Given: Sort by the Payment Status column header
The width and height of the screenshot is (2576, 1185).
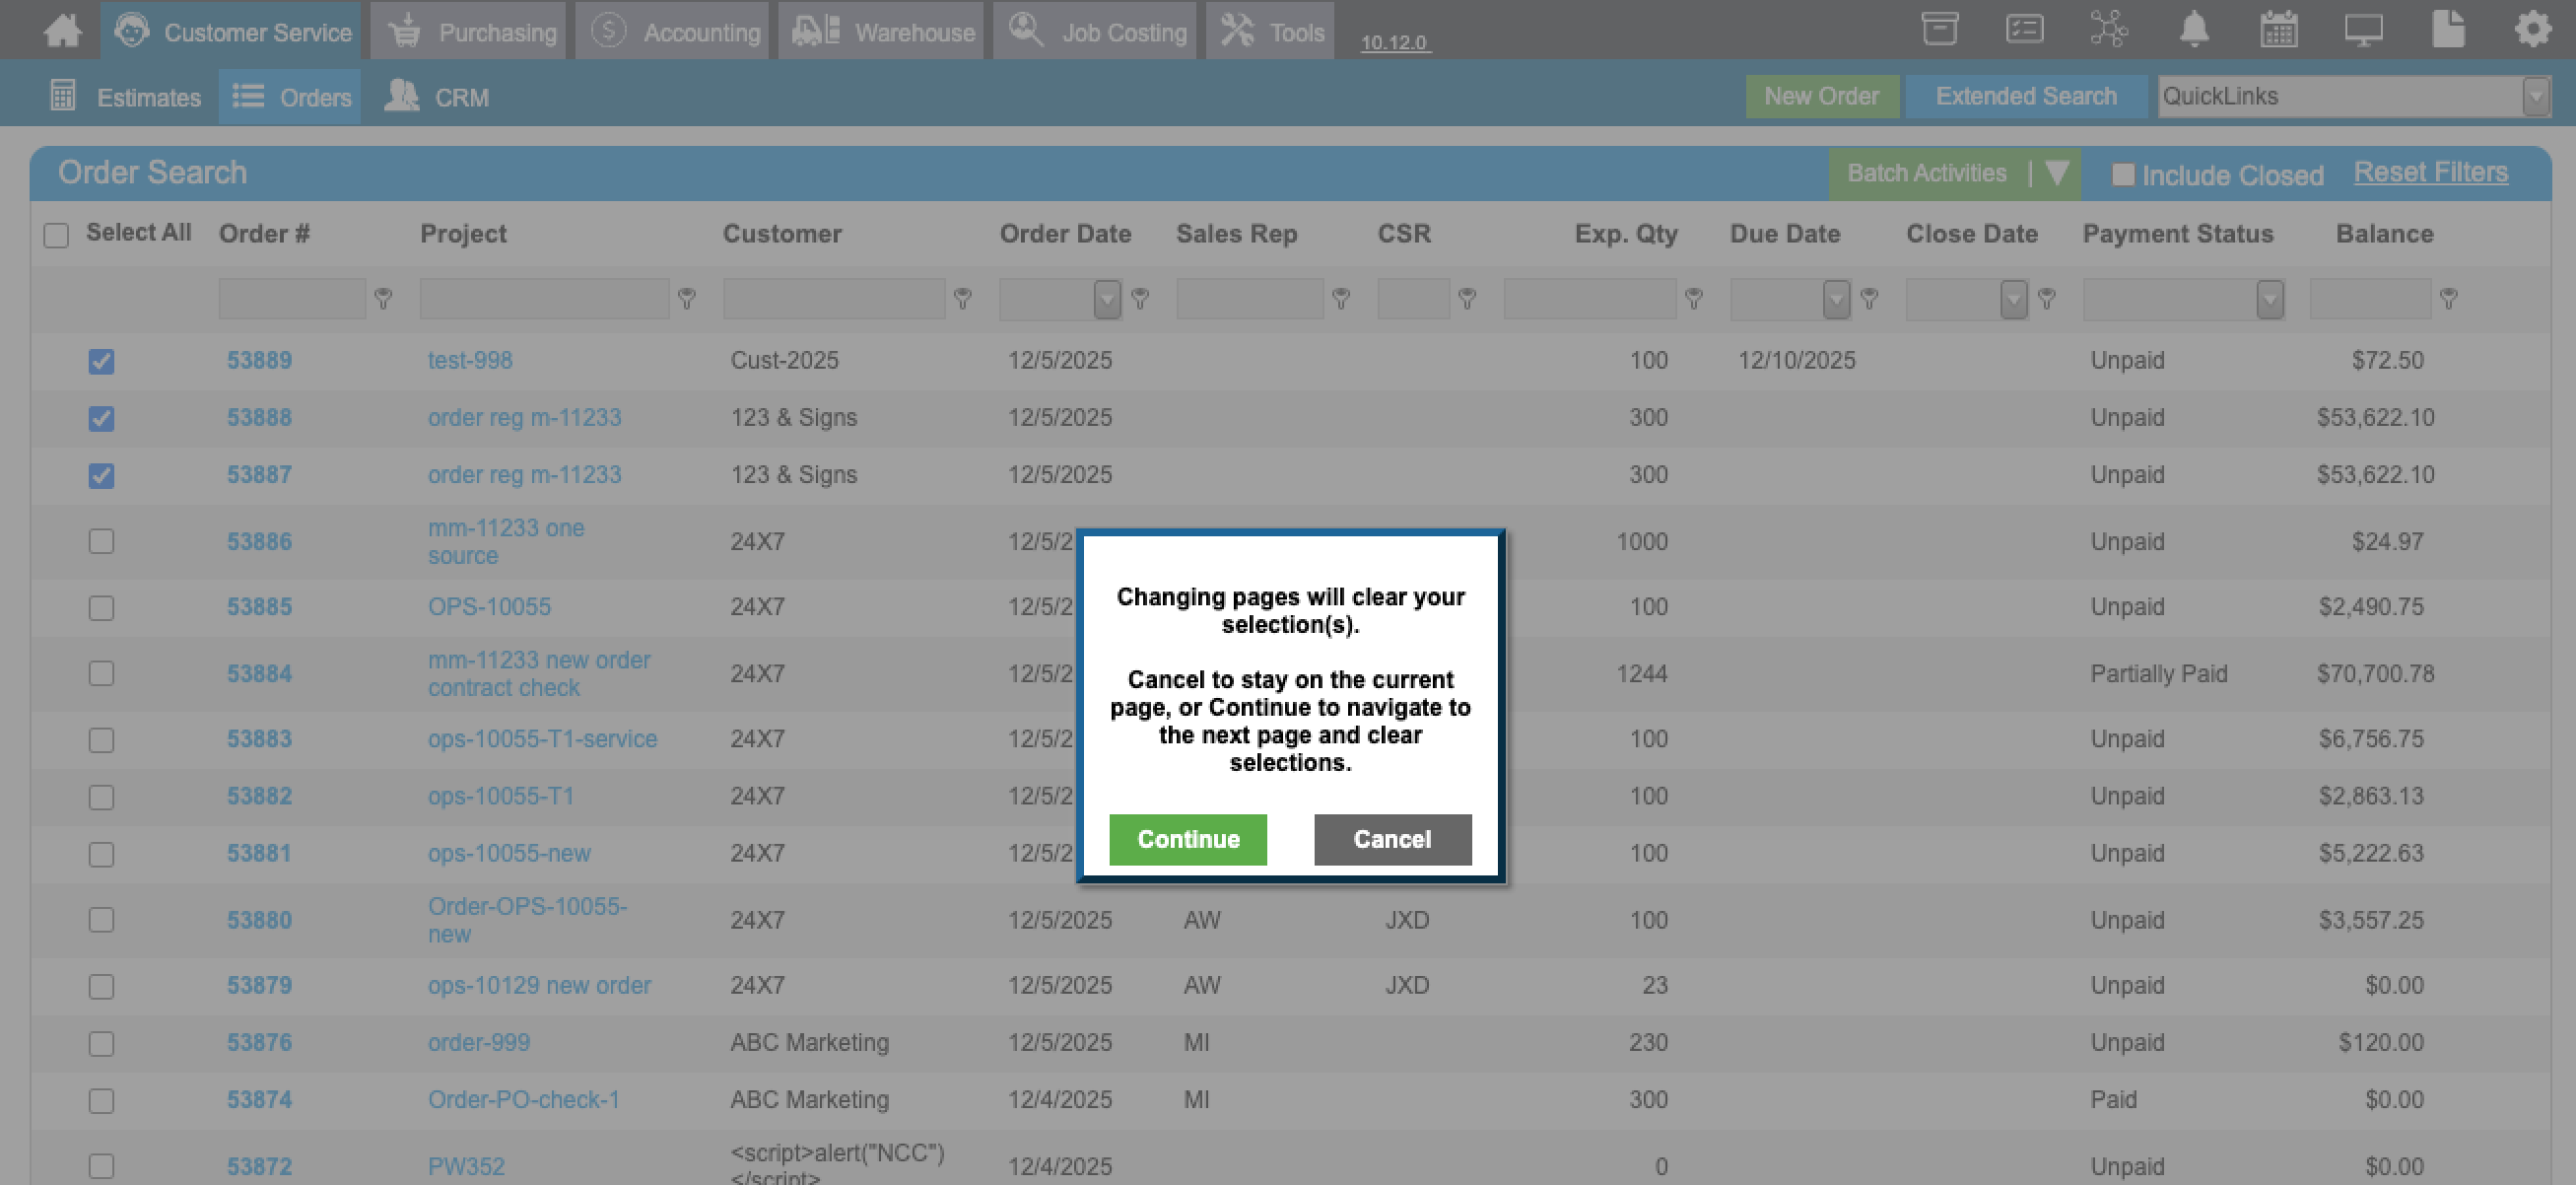Looking at the screenshot, I should [x=2177, y=234].
